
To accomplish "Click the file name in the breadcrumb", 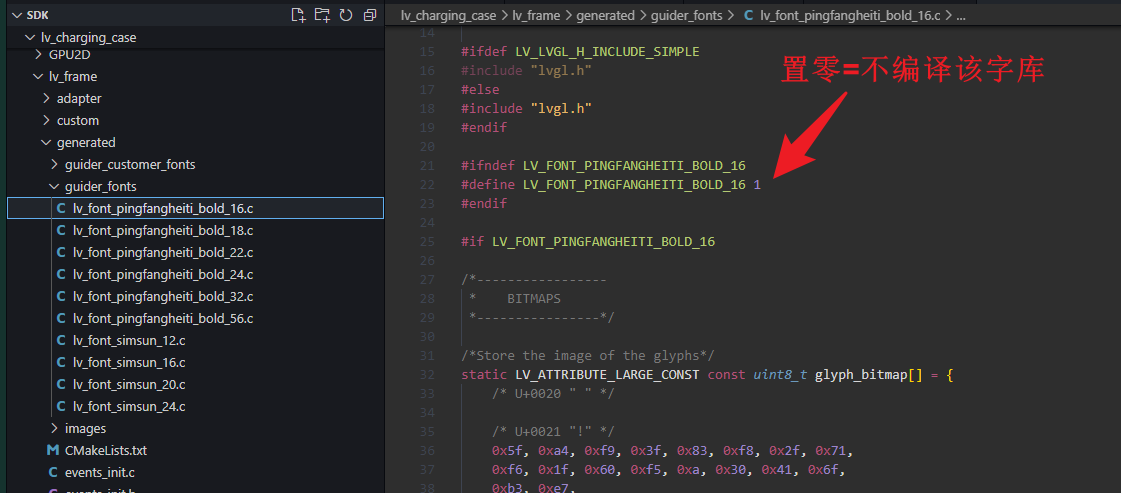I will 850,15.
